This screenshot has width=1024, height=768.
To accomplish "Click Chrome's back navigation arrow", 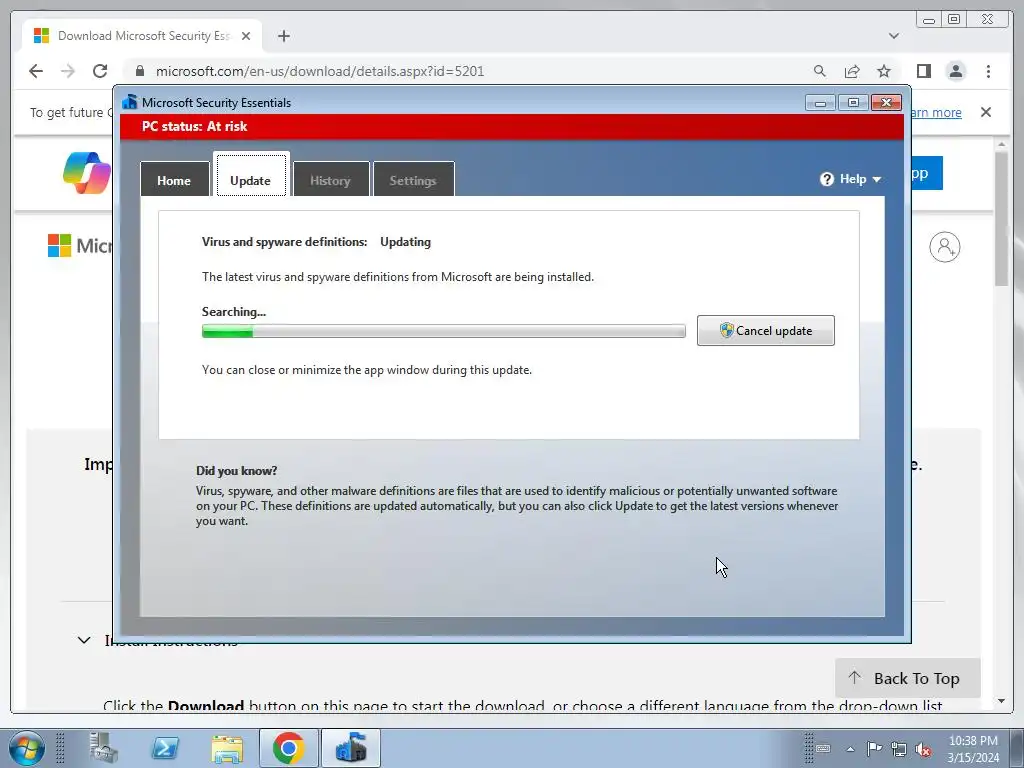I will pyautogui.click(x=36, y=71).
